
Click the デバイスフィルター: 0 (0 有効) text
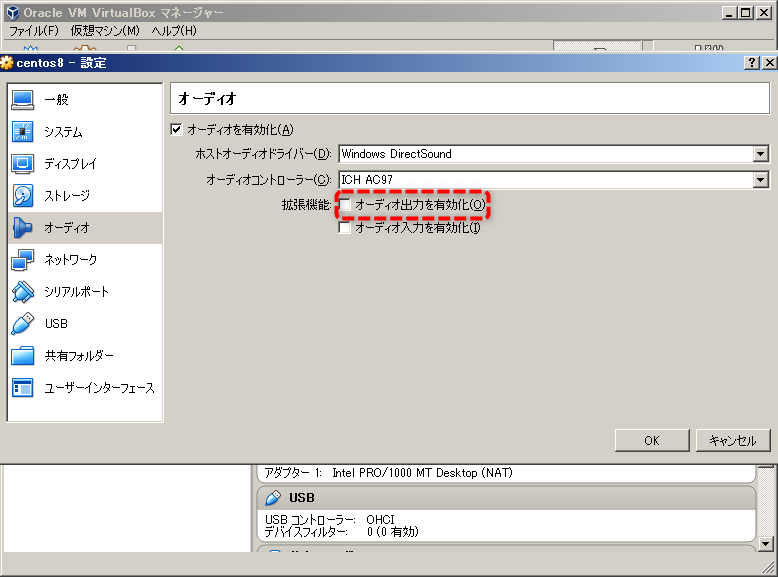[341, 532]
